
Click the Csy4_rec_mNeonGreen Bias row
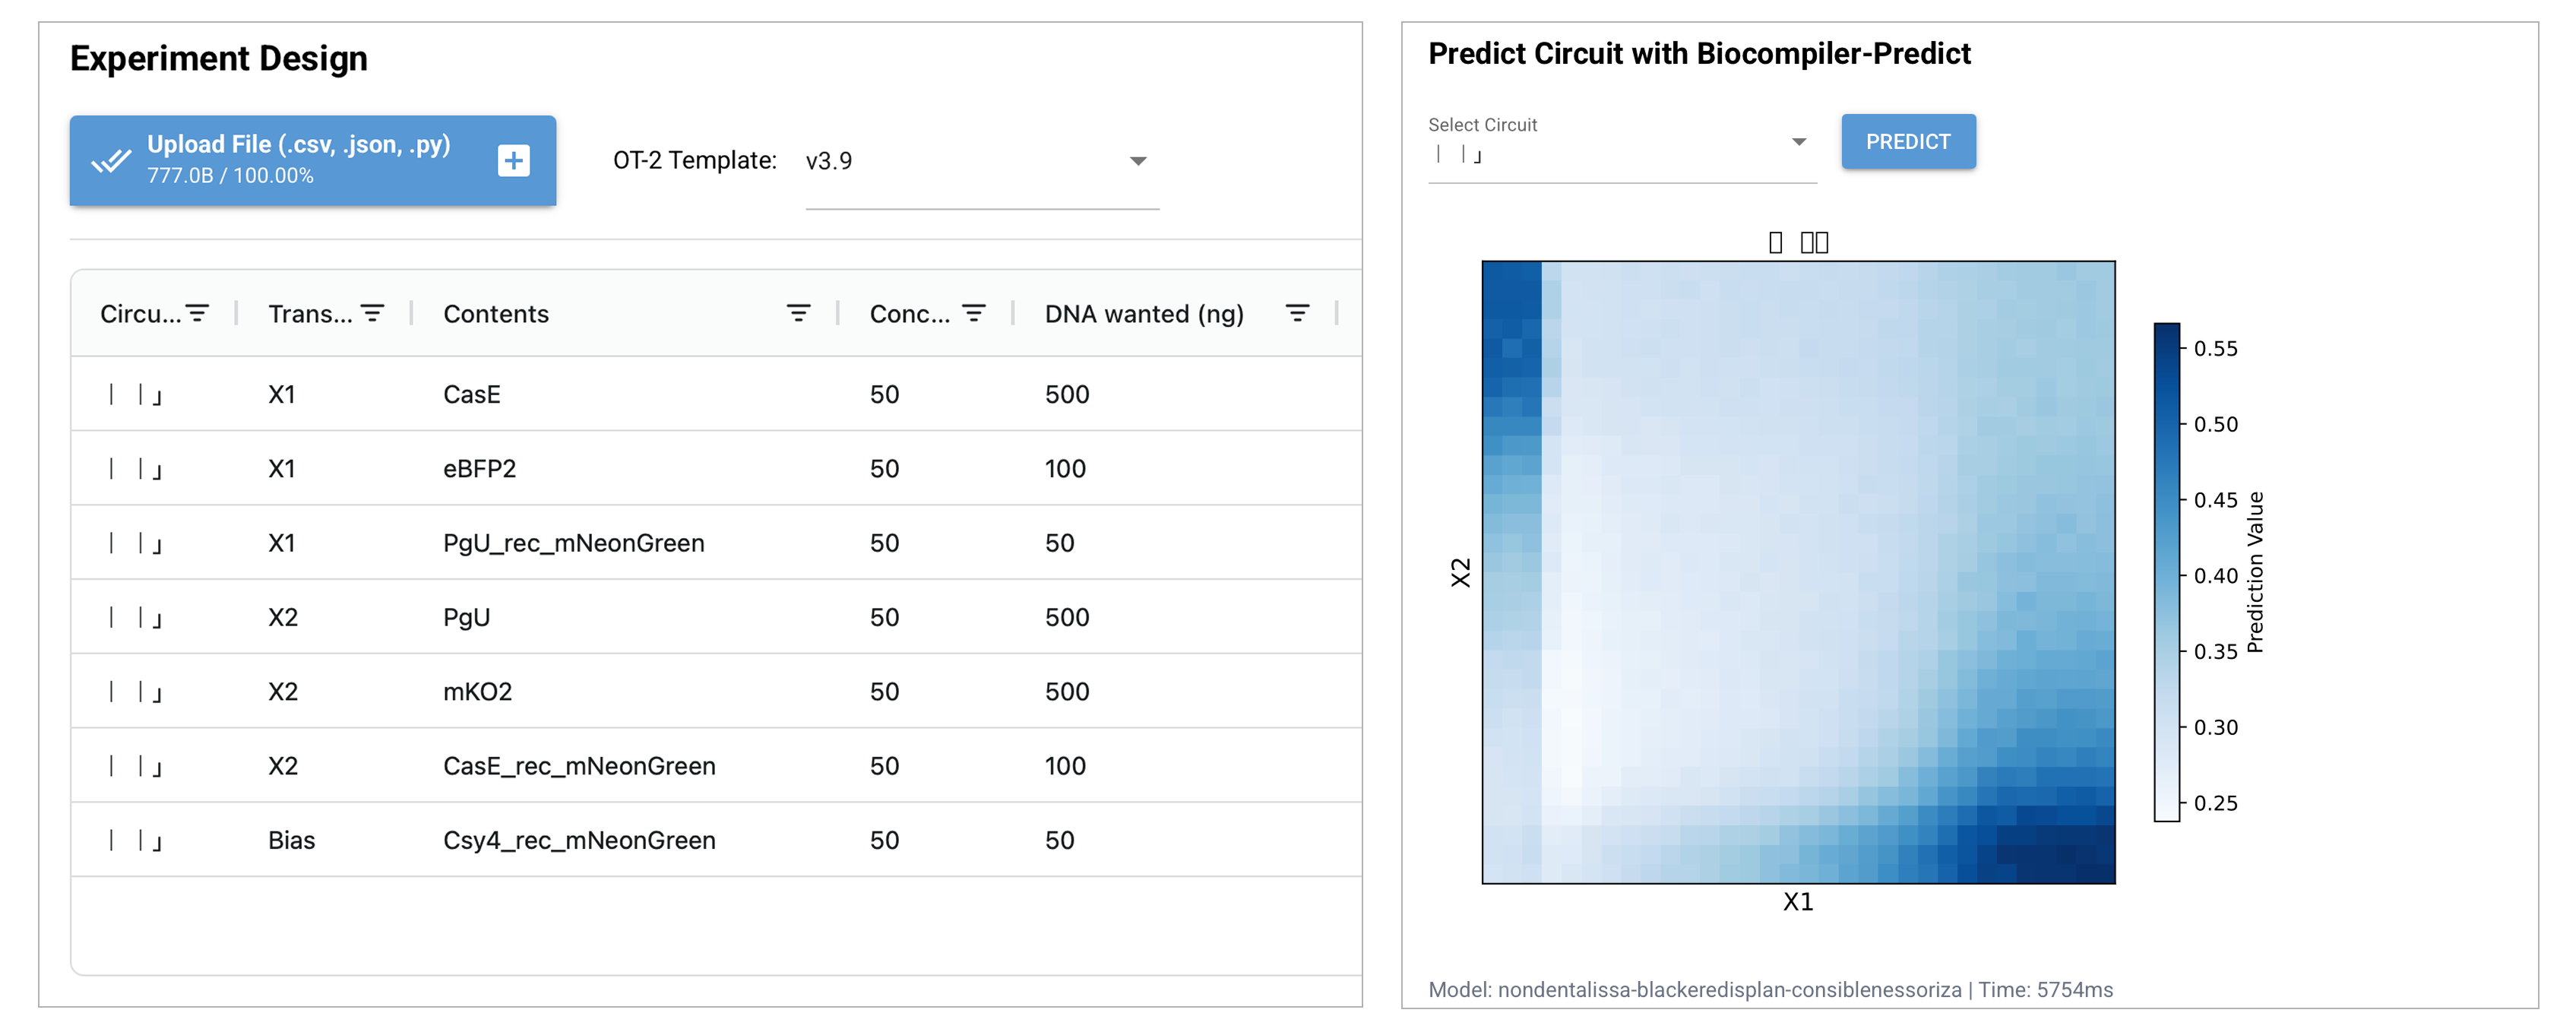point(716,839)
